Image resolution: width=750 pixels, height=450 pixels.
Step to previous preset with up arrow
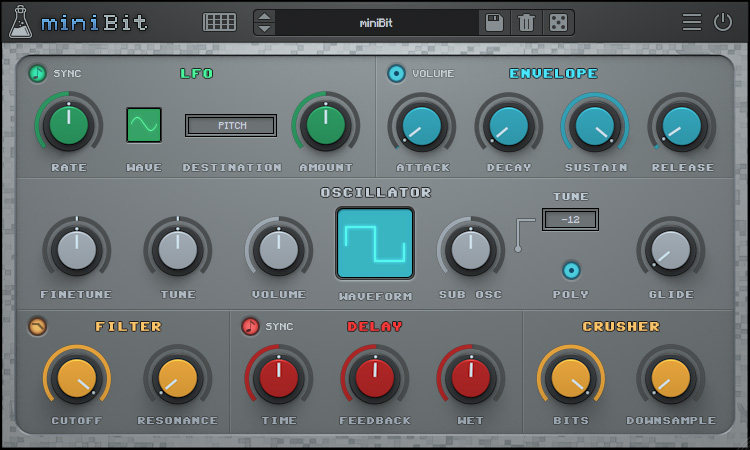tap(265, 17)
